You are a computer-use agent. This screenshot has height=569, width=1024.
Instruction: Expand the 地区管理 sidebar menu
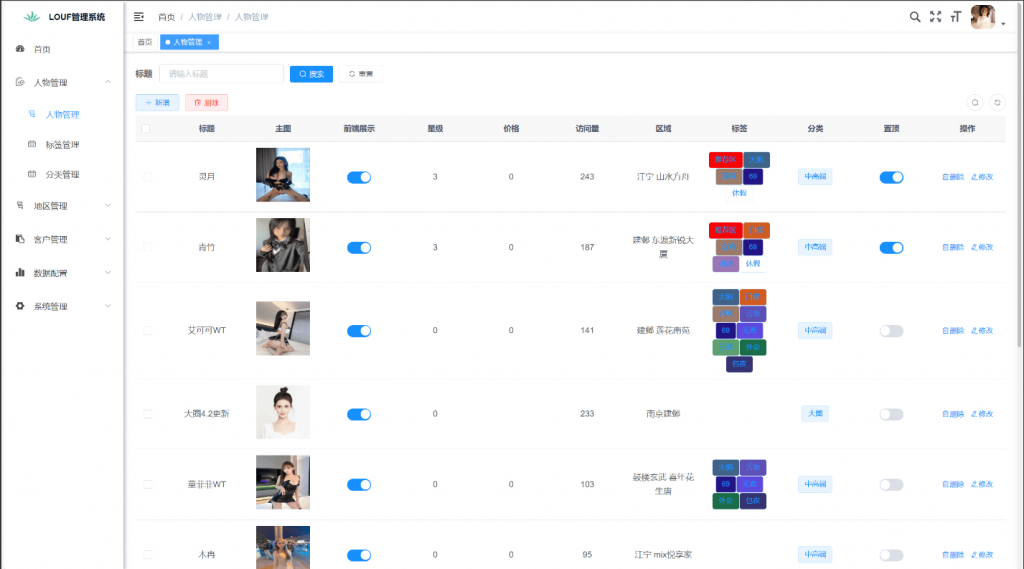65,206
